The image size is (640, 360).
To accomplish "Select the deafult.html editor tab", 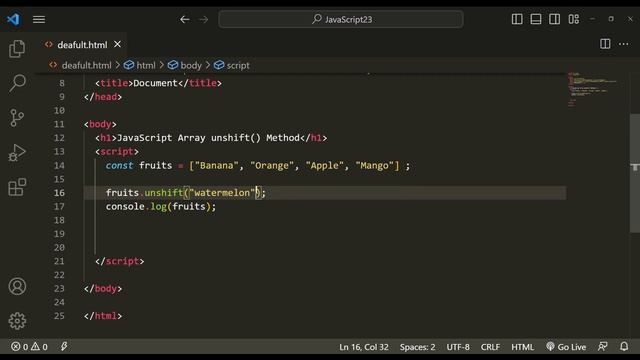I will coord(82,44).
